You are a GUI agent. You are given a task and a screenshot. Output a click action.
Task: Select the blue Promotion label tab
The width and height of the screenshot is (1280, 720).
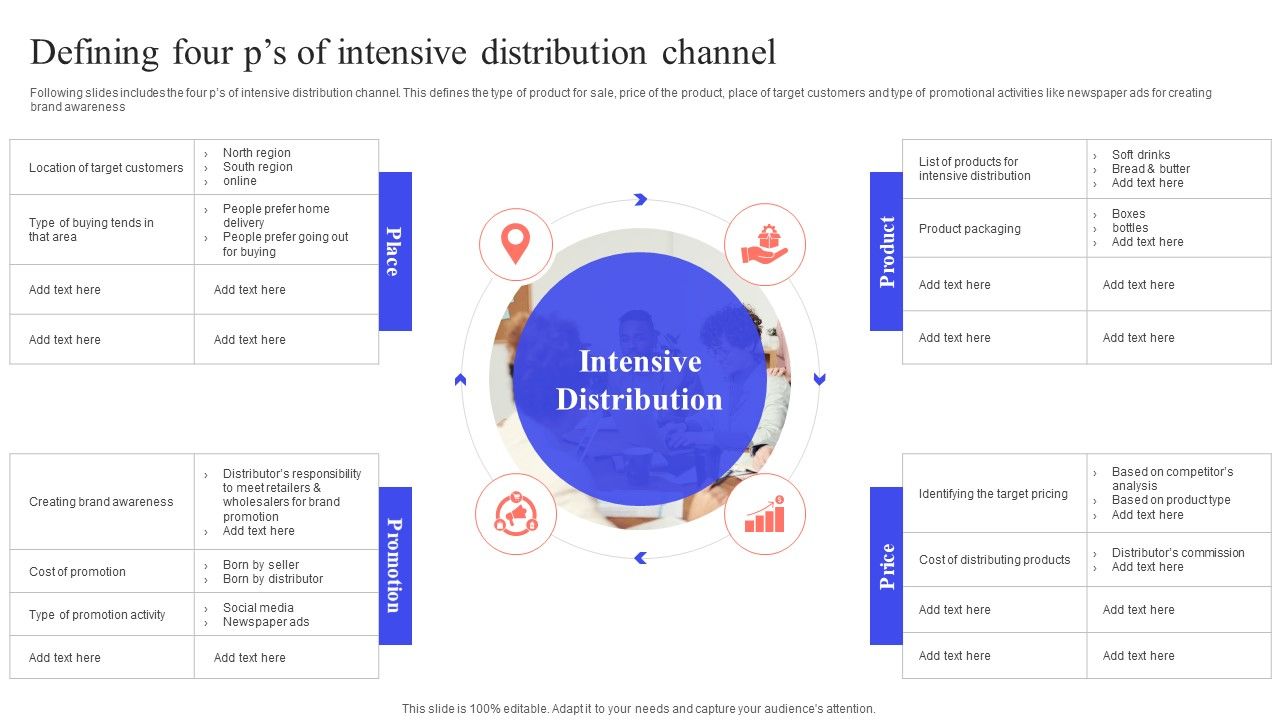pyautogui.click(x=395, y=566)
